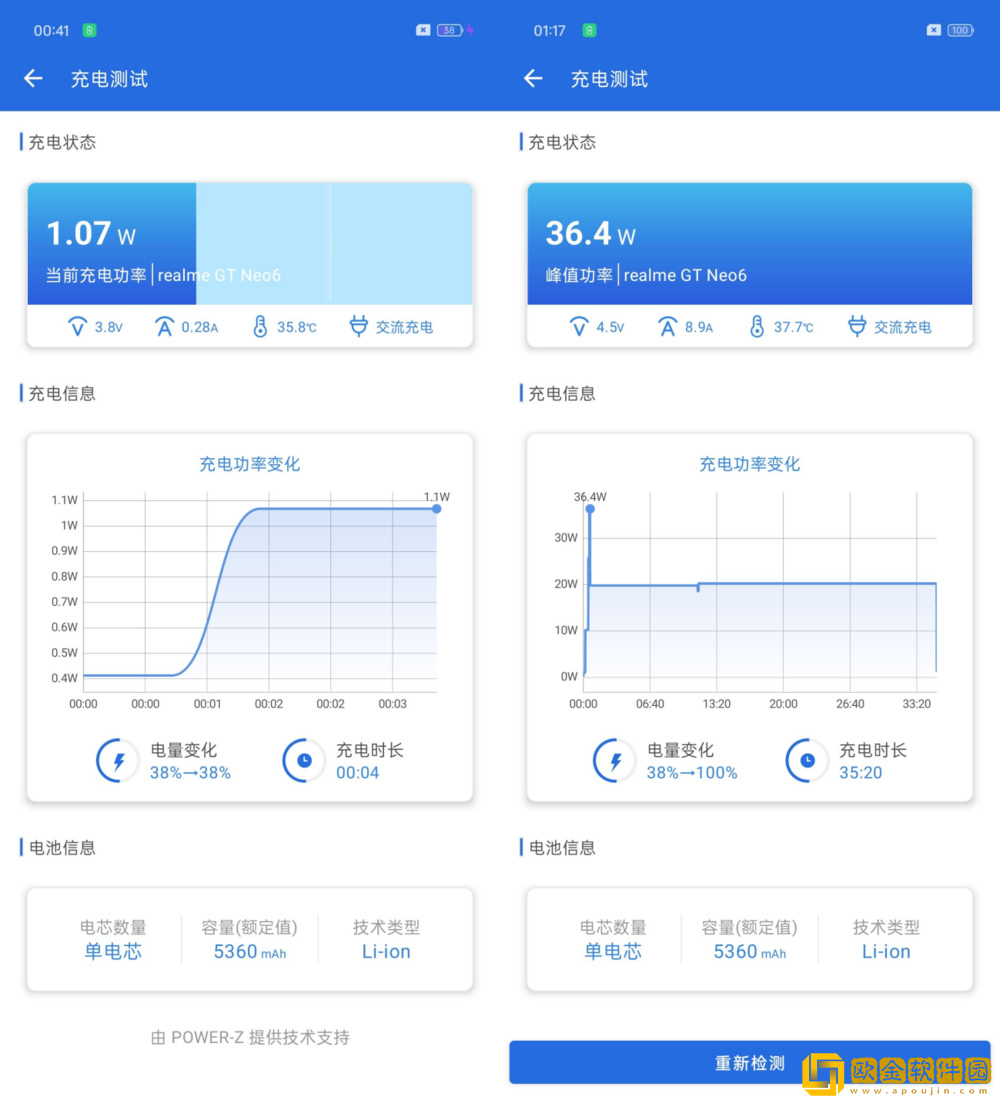Select the voltage icon showing 3.8V
Viewport: 1000px width, 1100px height.
click(x=75, y=326)
